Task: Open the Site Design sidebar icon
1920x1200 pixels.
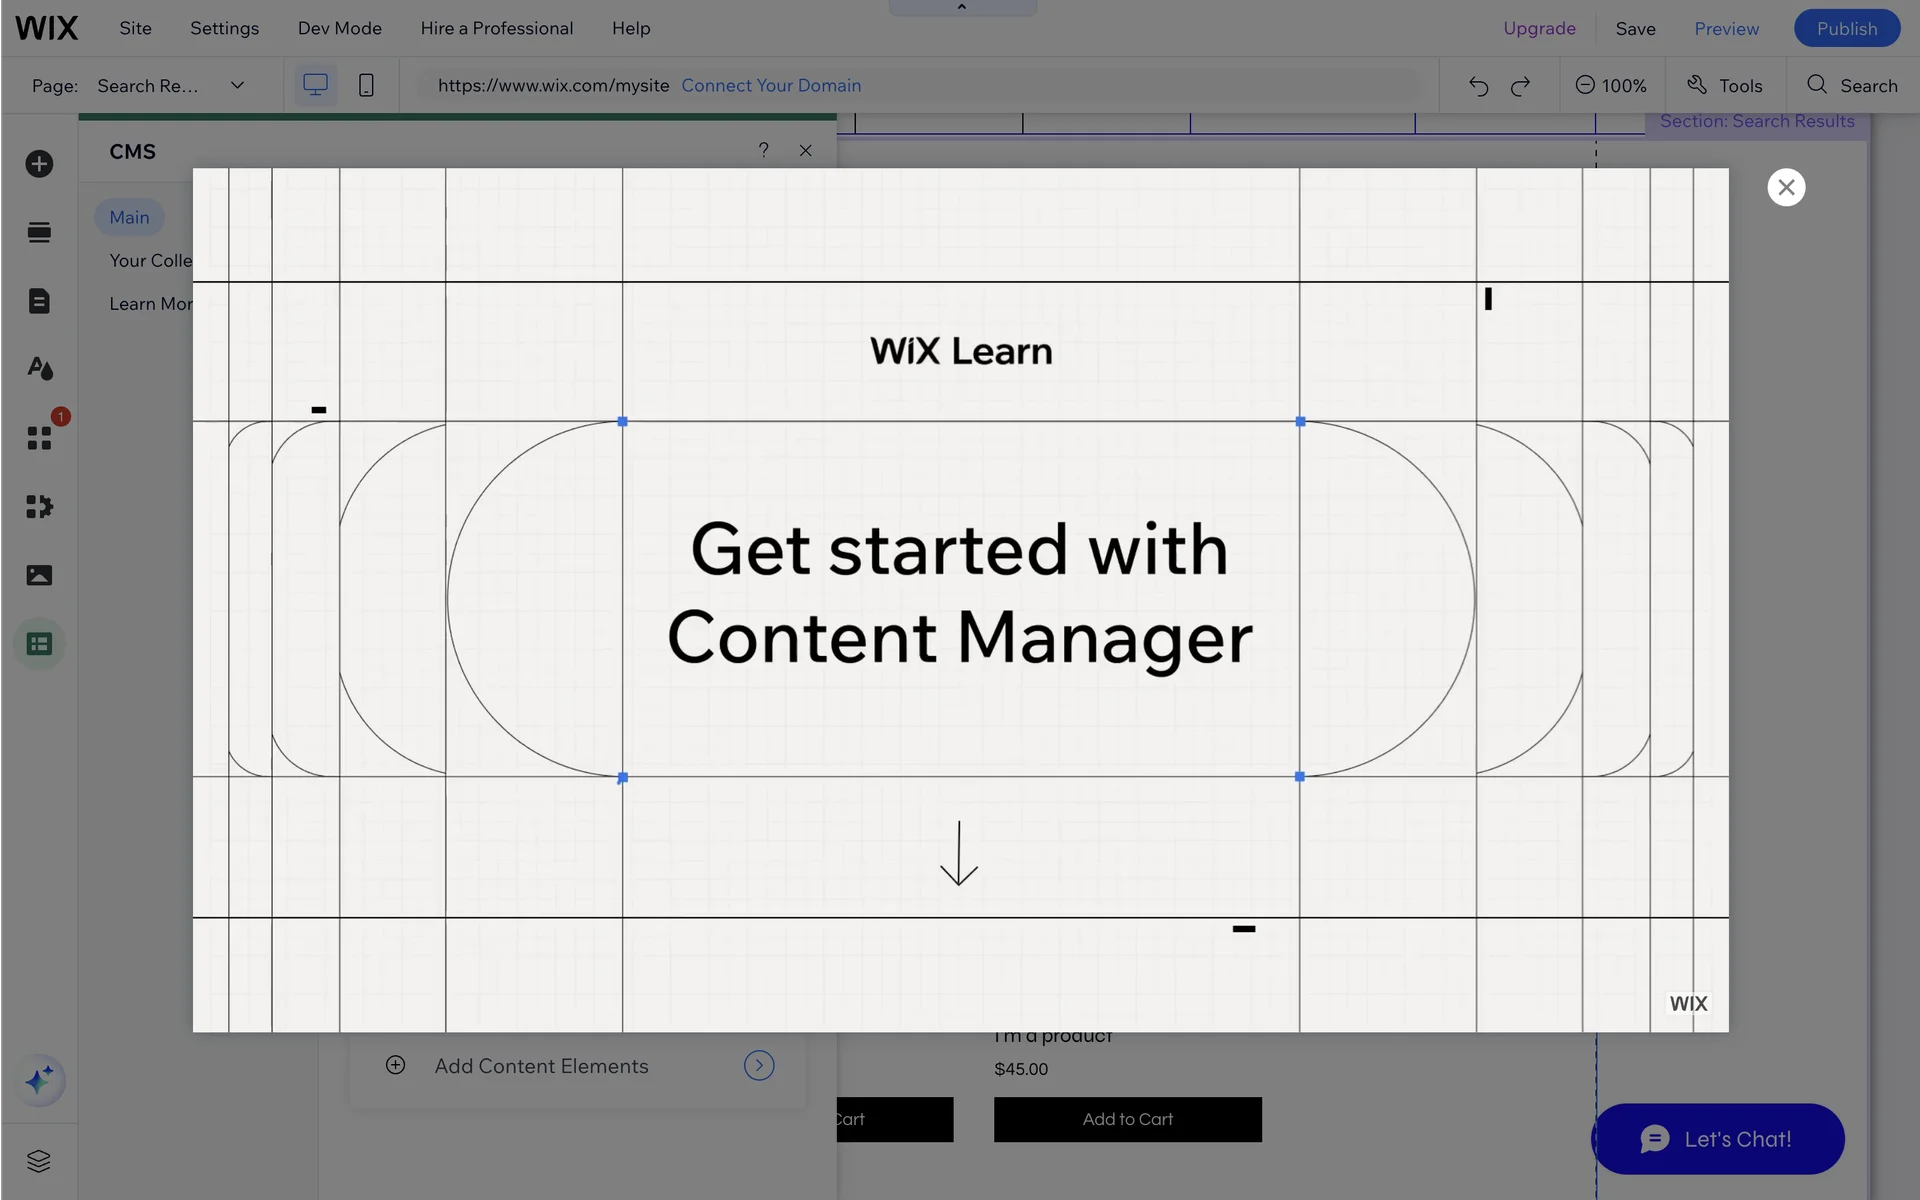Action: [39, 369]
